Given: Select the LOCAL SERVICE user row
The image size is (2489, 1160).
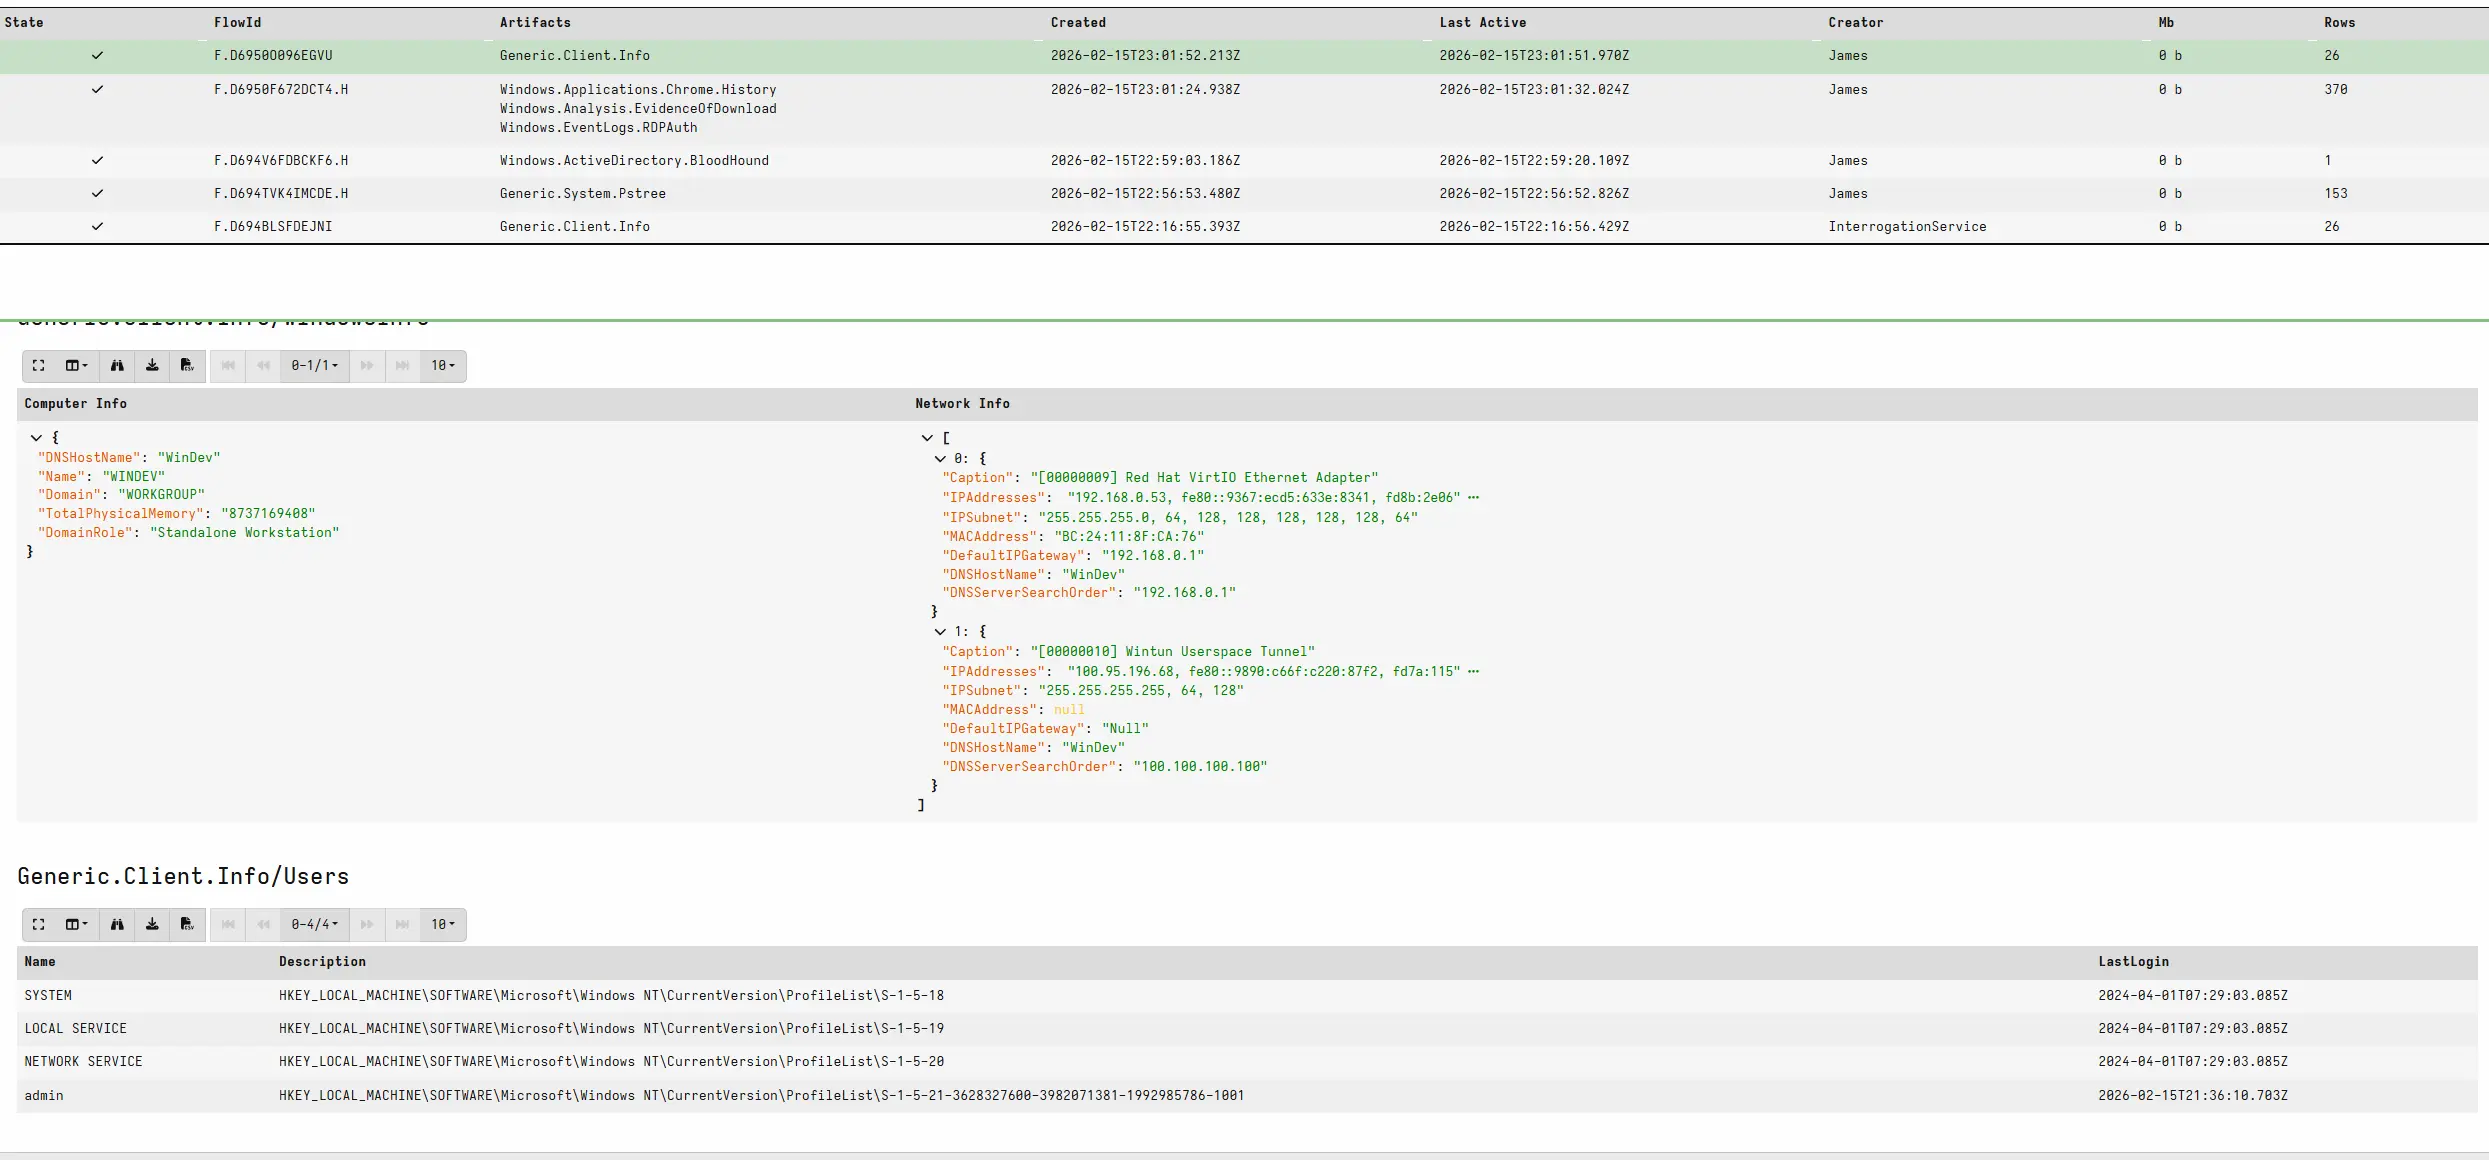Looking at the screenshot, I should coord(1247,1029).
